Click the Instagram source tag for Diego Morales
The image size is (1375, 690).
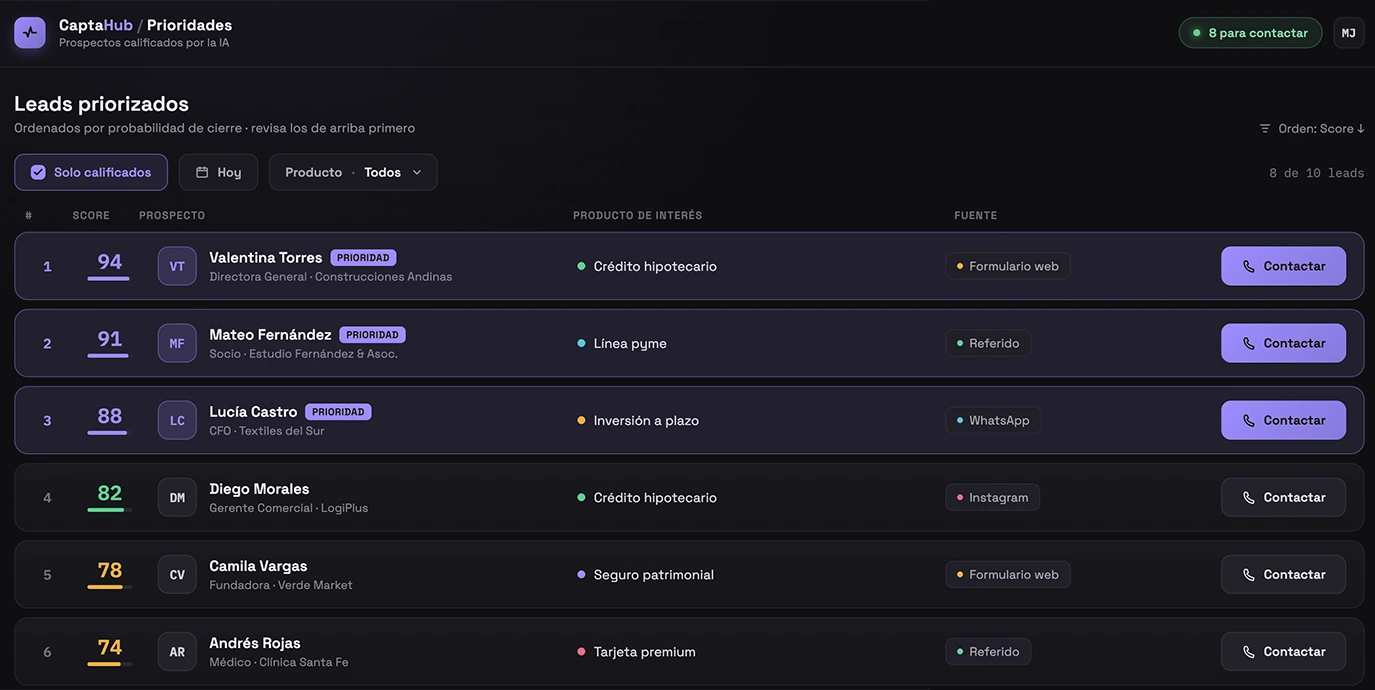point(992,497)
